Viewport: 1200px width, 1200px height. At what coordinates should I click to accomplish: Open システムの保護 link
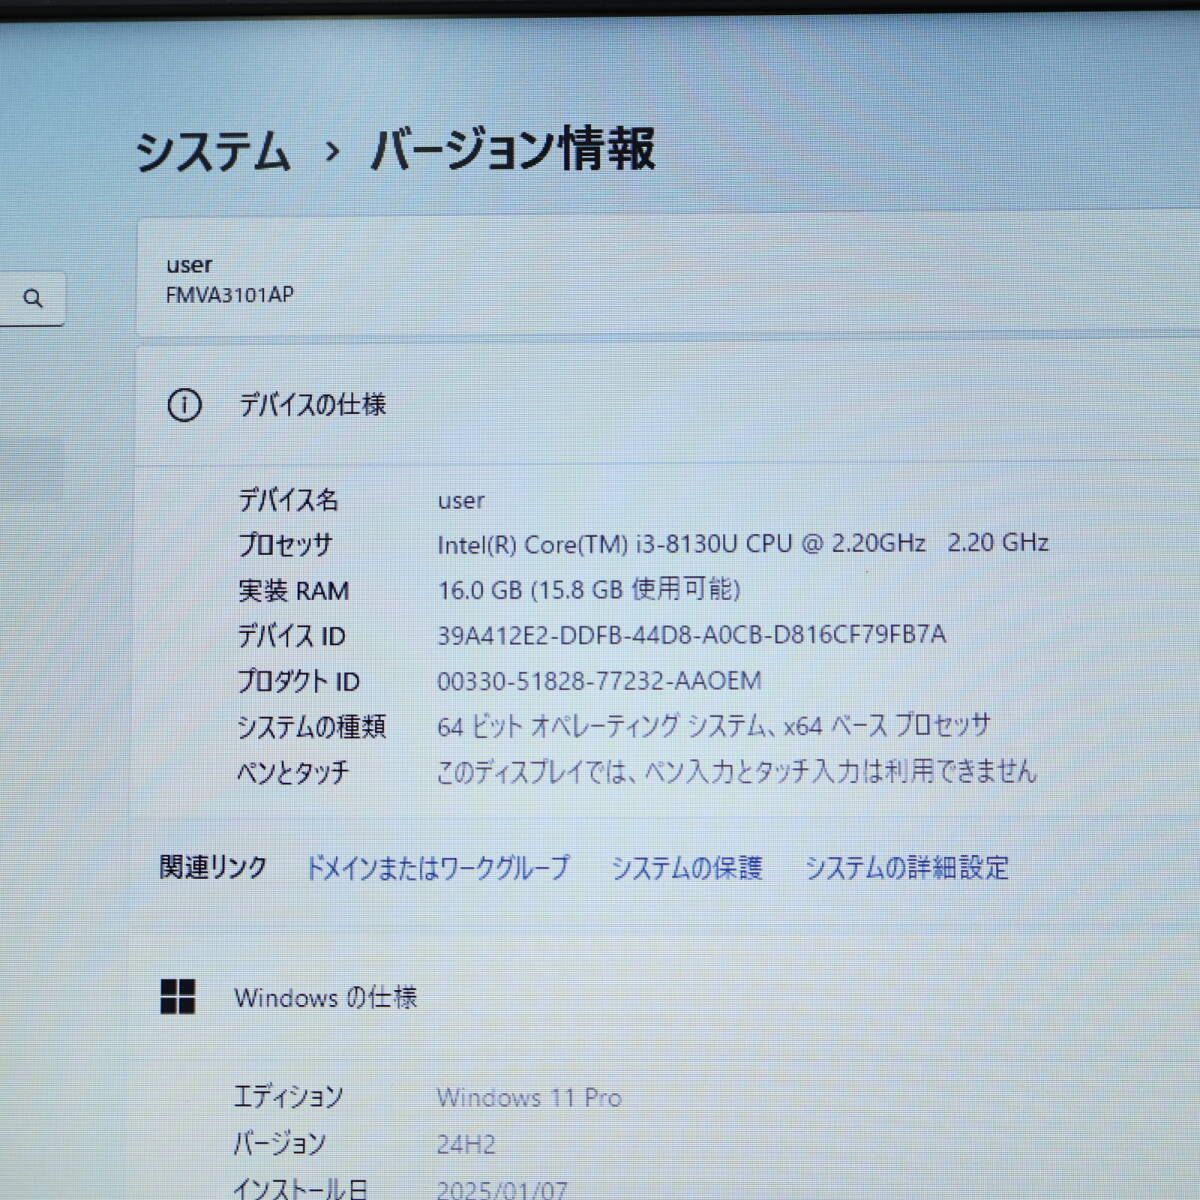pos(687,867)
